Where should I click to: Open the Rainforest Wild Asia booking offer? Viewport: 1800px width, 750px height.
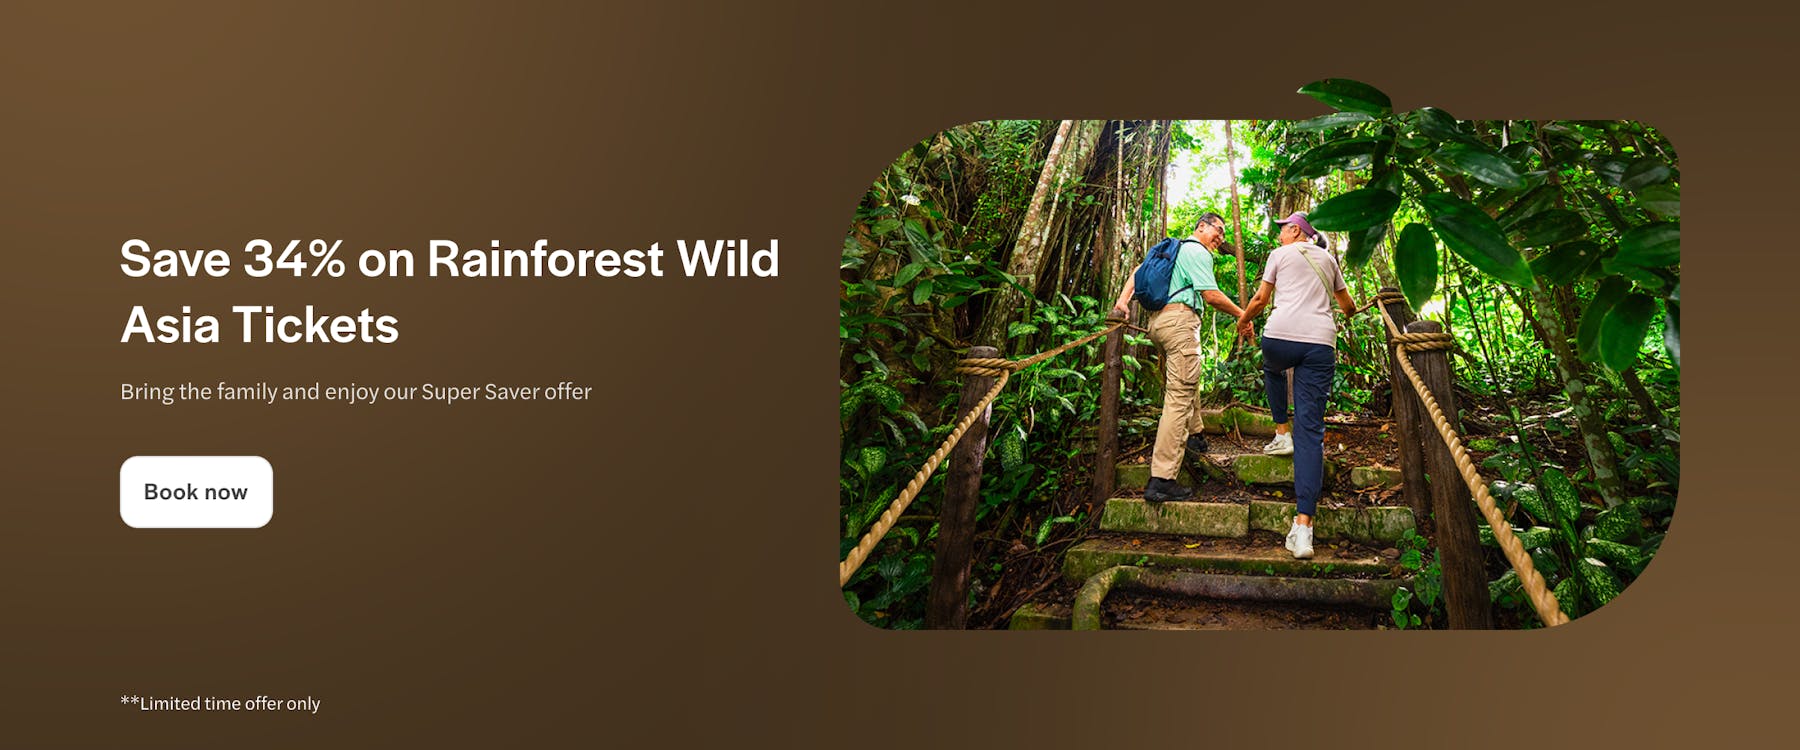[x=195, y=491]
